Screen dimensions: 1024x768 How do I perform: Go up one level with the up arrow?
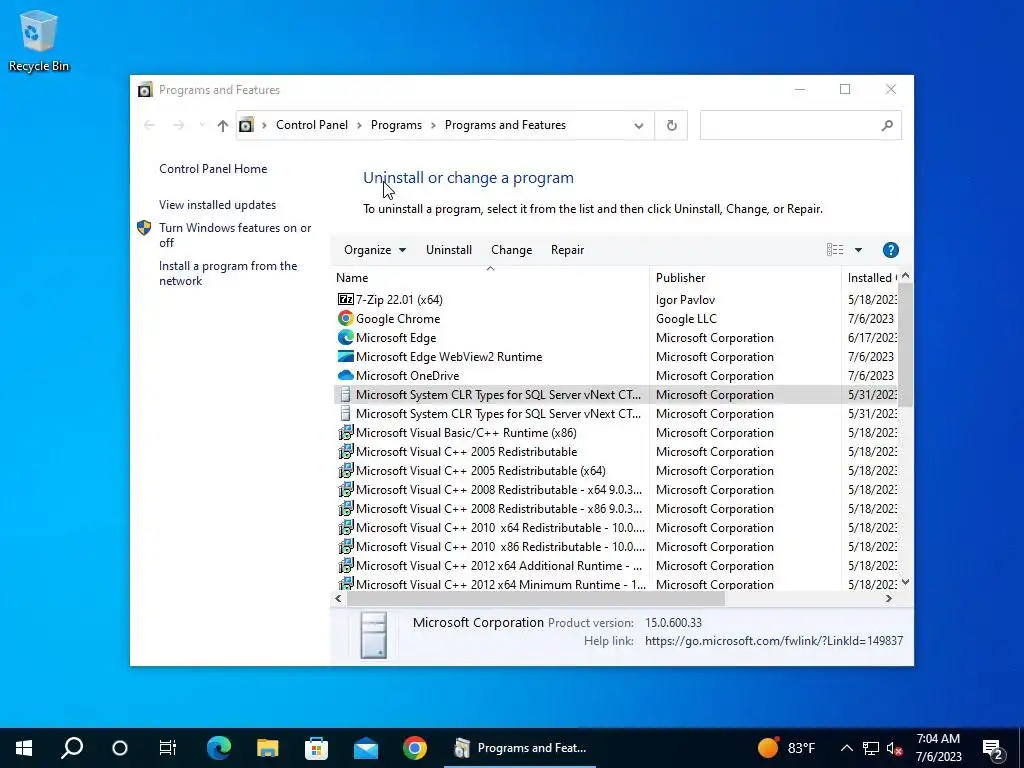[x=223, y=125]
